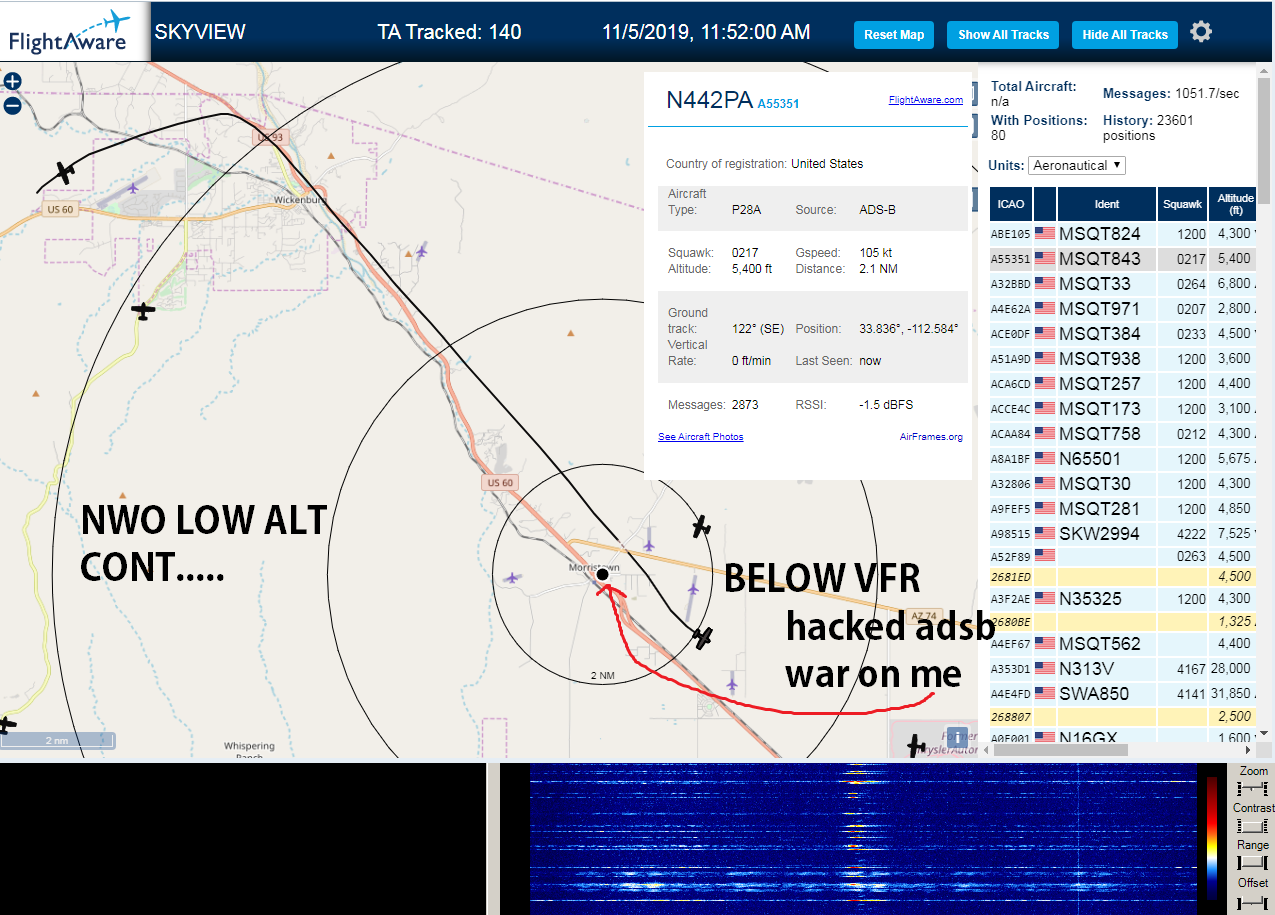Open See Aircraft Photos link

[700, 437]
